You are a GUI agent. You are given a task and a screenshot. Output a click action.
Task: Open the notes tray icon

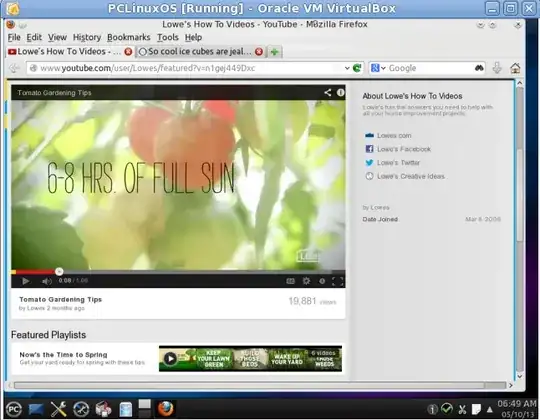476,409
